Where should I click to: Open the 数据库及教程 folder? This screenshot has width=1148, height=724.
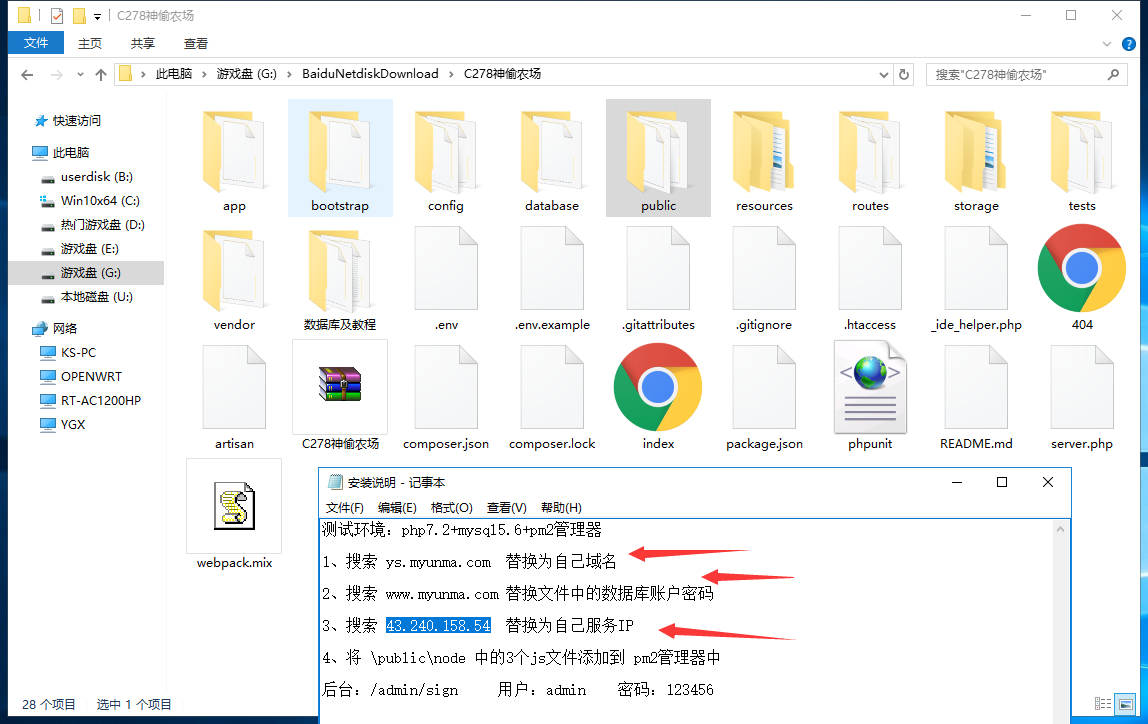[340, 269]
